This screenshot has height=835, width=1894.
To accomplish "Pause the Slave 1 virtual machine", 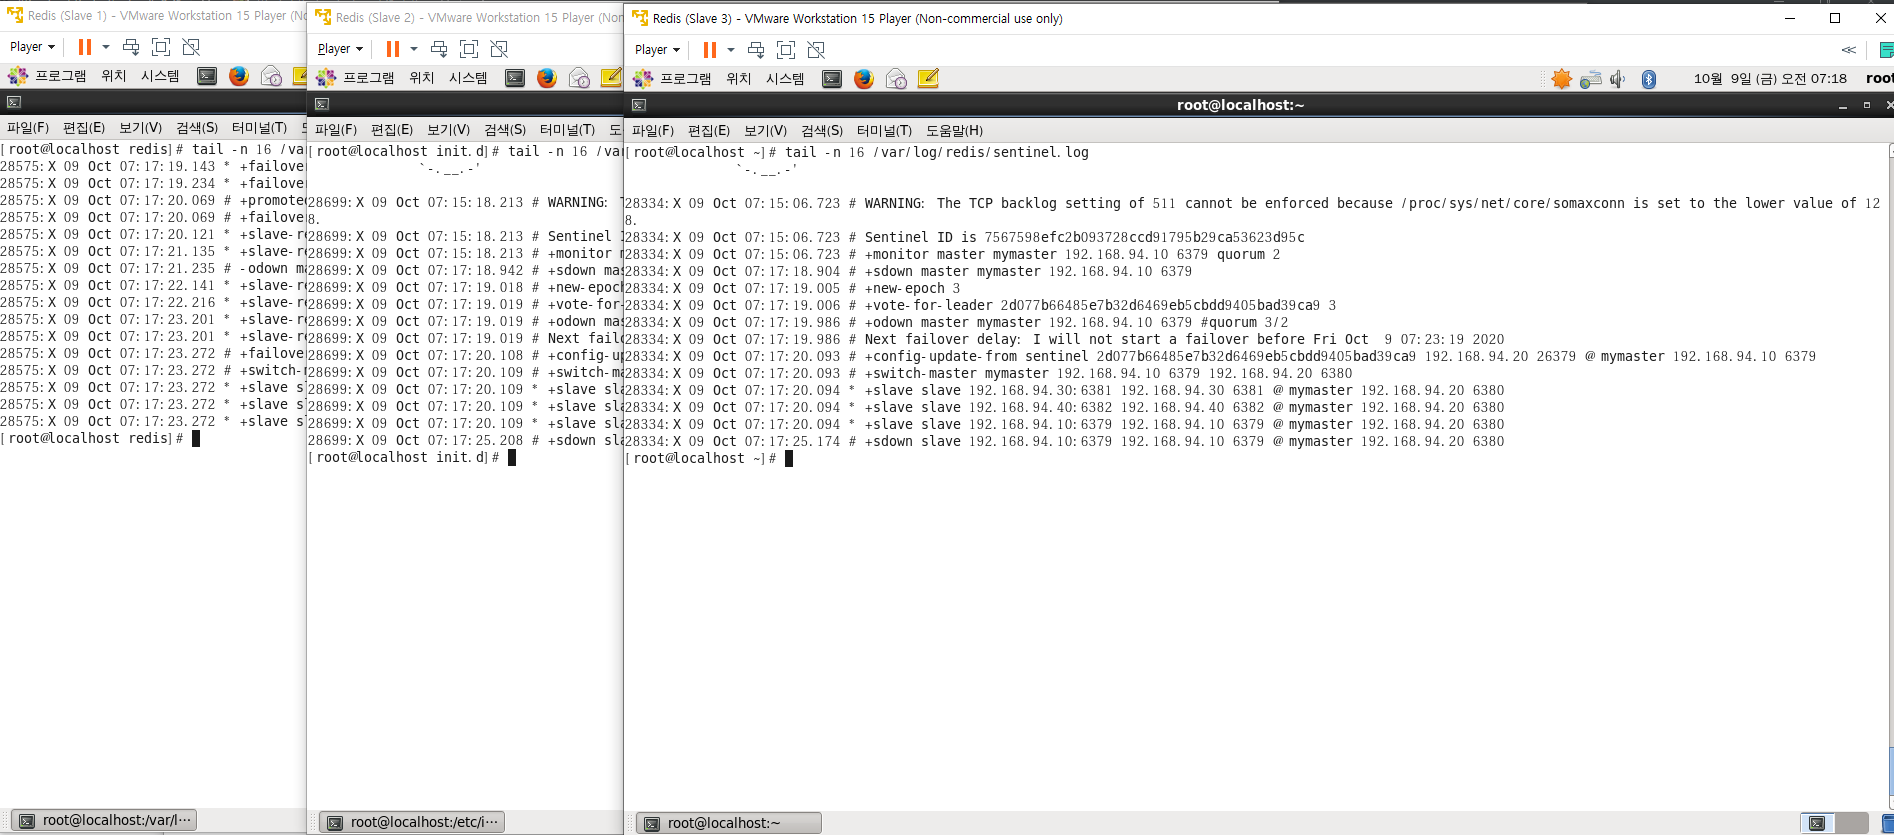I will (85, 47).
